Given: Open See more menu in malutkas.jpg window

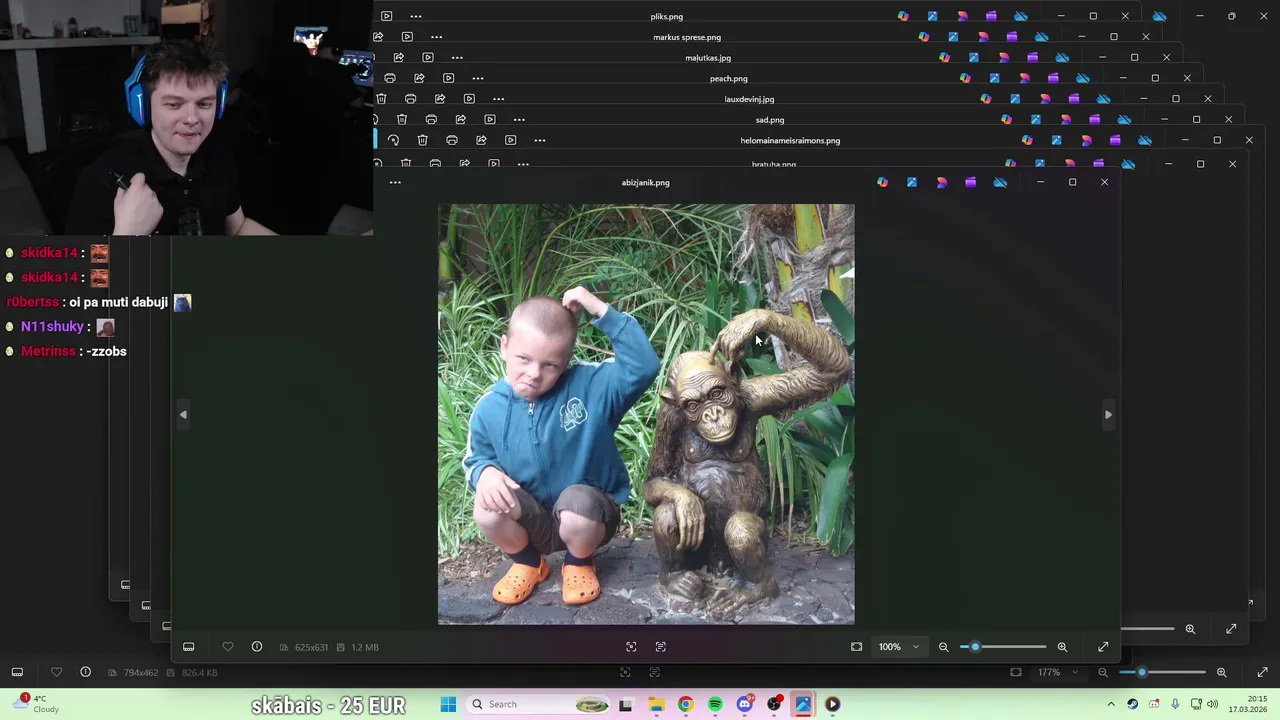Looking at the screenshot, I should click(457, 57).
